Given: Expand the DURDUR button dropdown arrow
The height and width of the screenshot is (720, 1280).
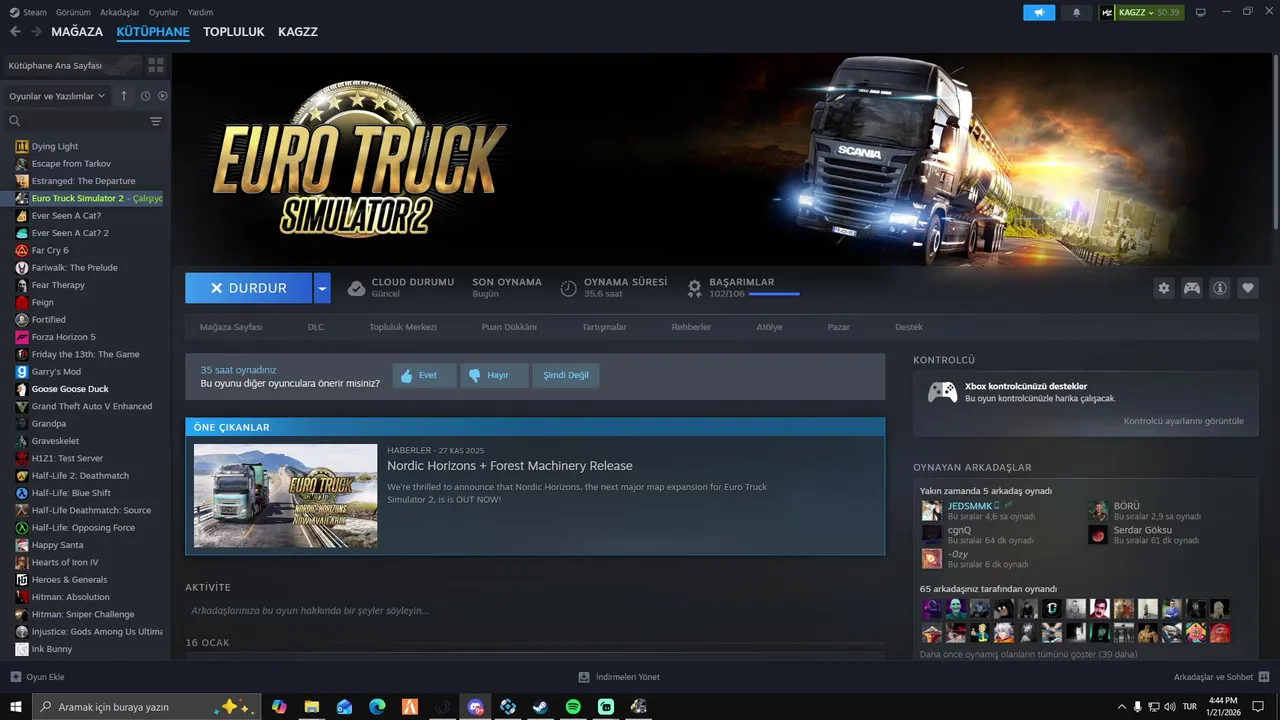Looking at the screenshot, I should pos(322,288).
